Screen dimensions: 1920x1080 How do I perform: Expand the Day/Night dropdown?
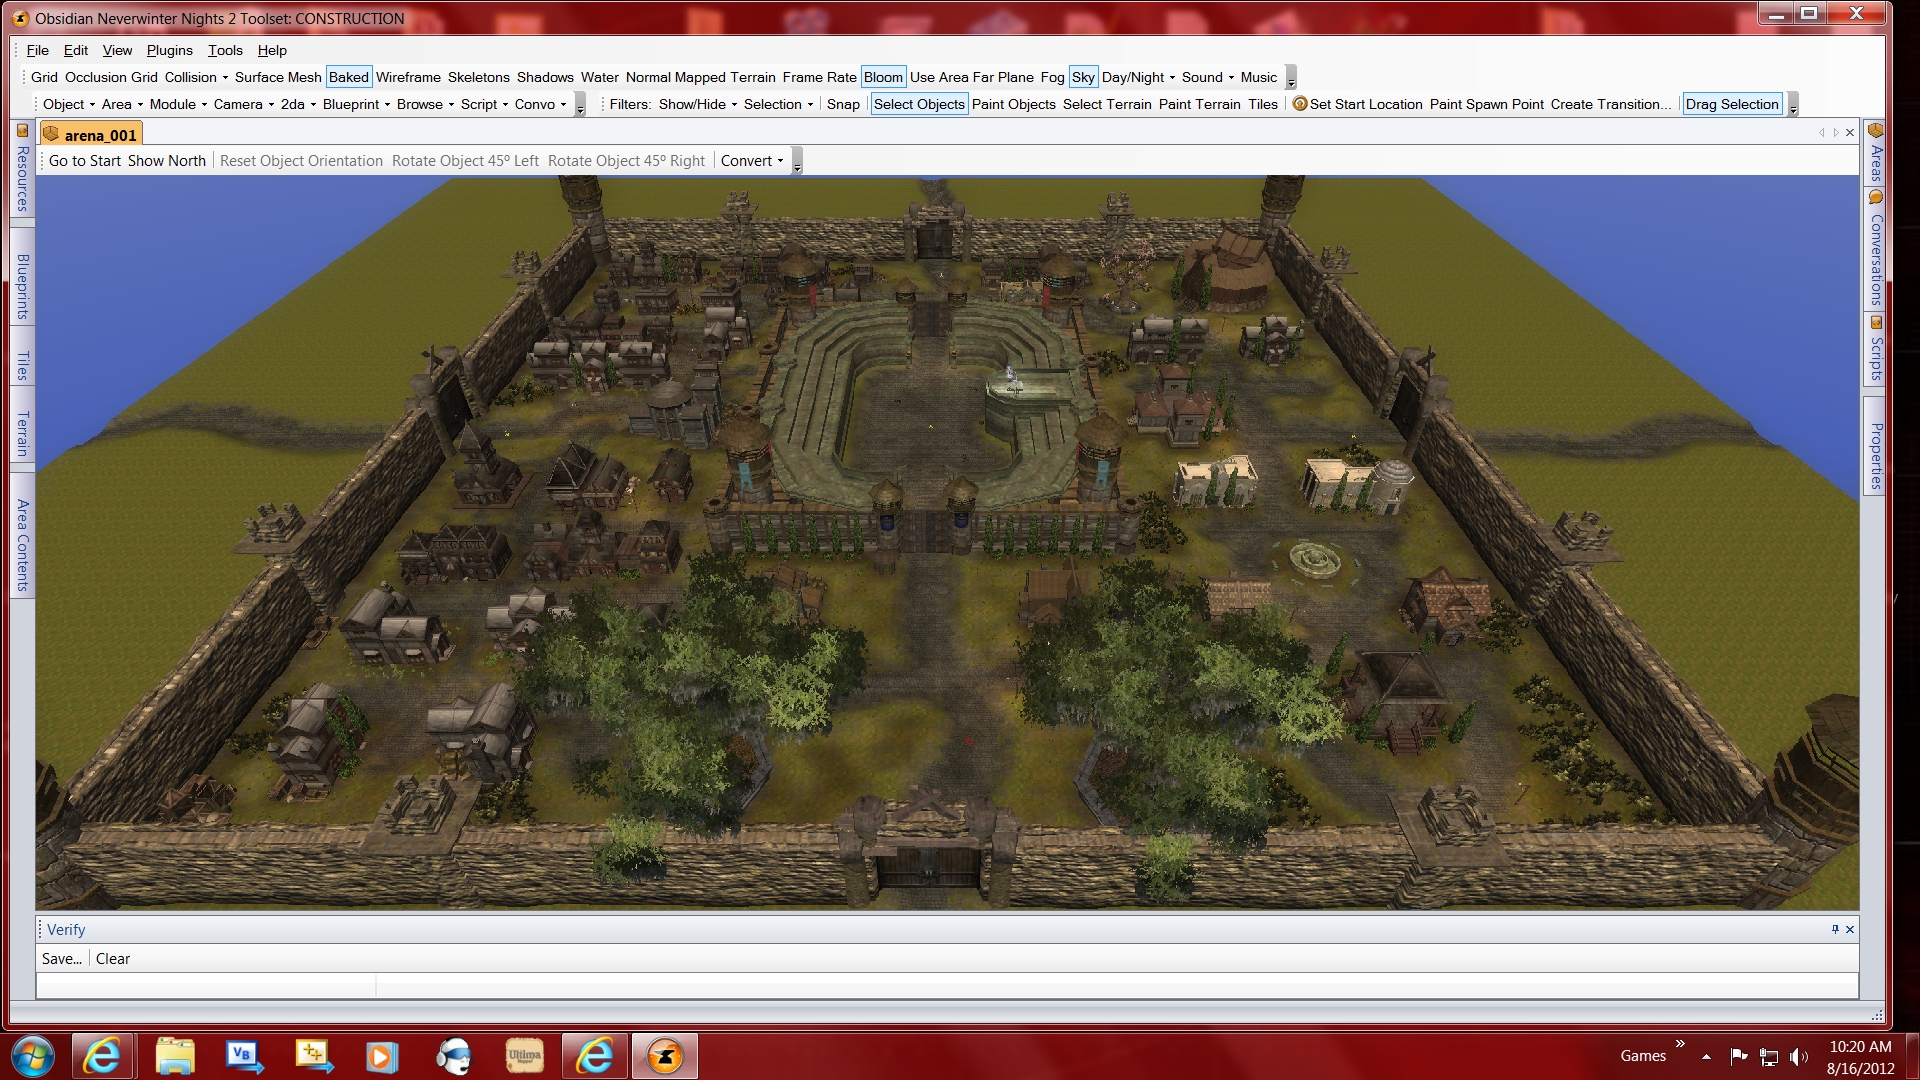click(x=1138, y=77)
